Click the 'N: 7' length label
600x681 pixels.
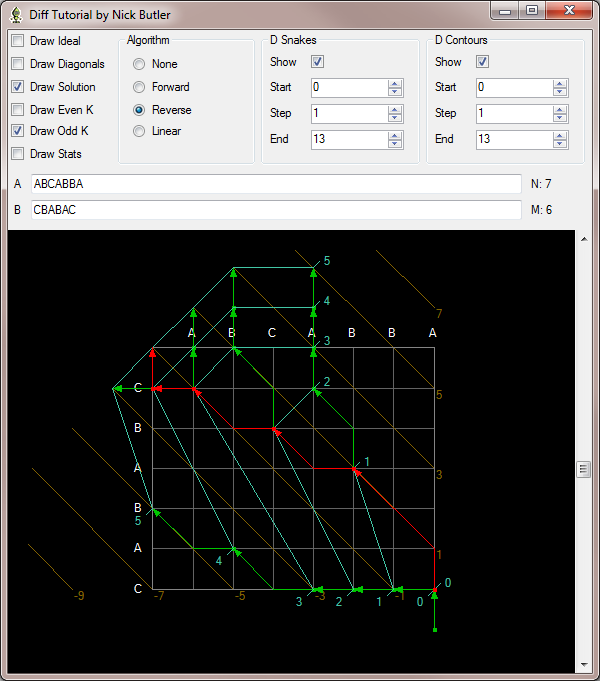click(541, 184)
